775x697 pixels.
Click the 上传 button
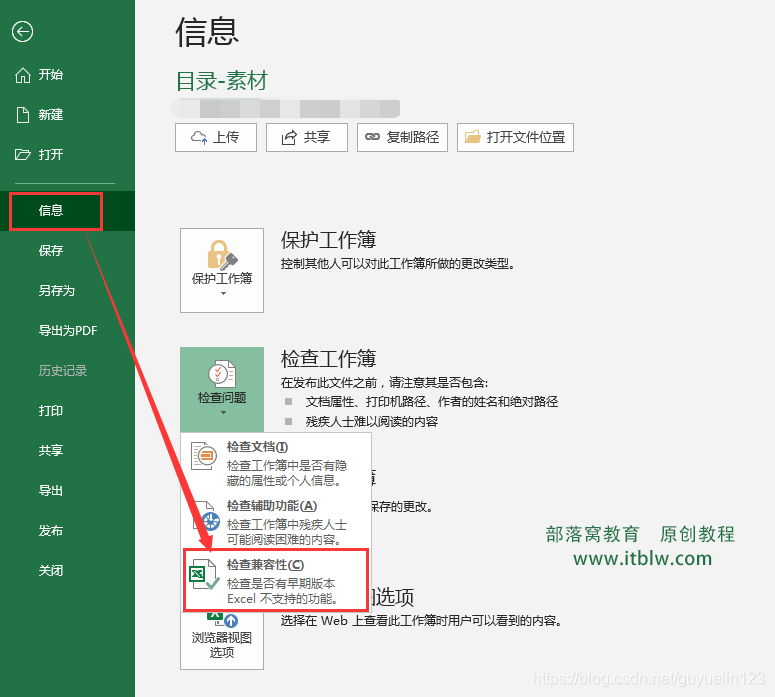pyautogui.click(x=216, y=137)
